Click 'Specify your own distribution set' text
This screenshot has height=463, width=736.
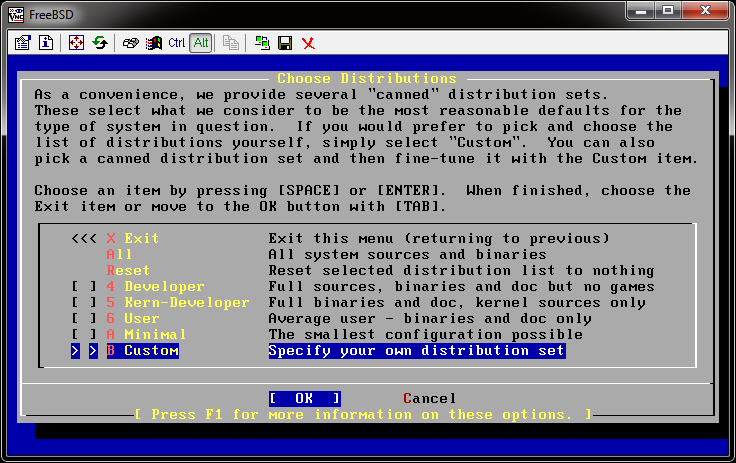point(417,351)
